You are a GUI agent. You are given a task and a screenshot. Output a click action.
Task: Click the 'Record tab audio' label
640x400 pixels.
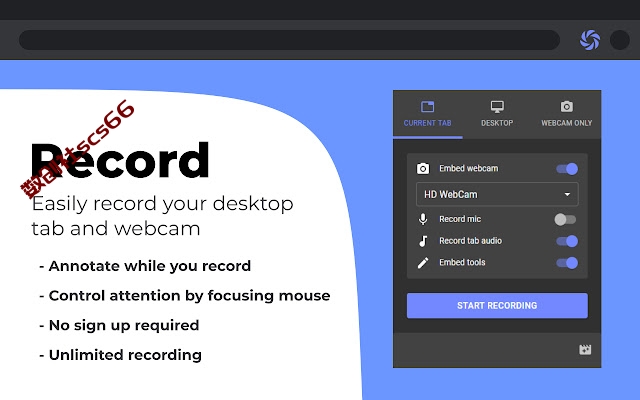[470, 241]
